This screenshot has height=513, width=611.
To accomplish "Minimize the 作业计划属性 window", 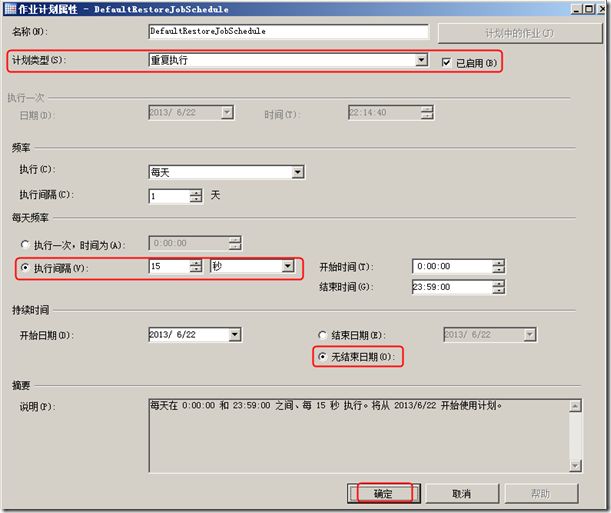I will point(577,9).
